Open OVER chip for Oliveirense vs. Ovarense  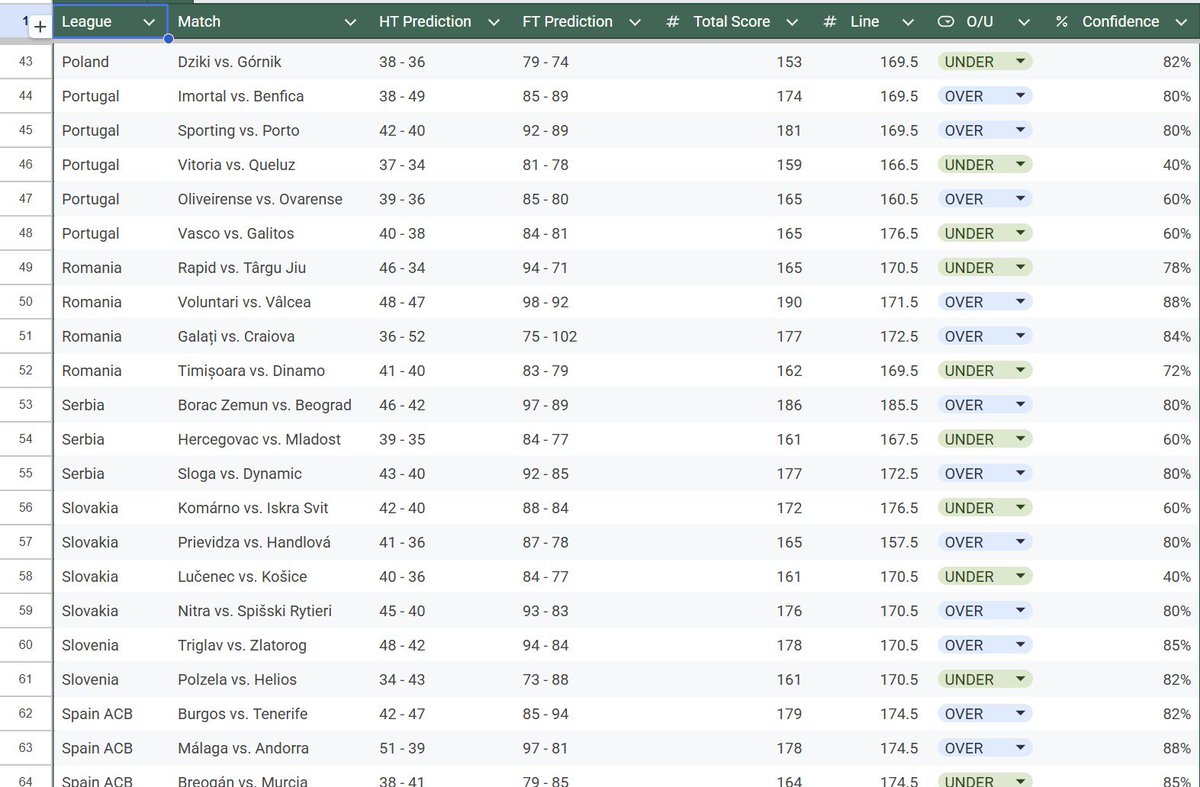(985, 199)
